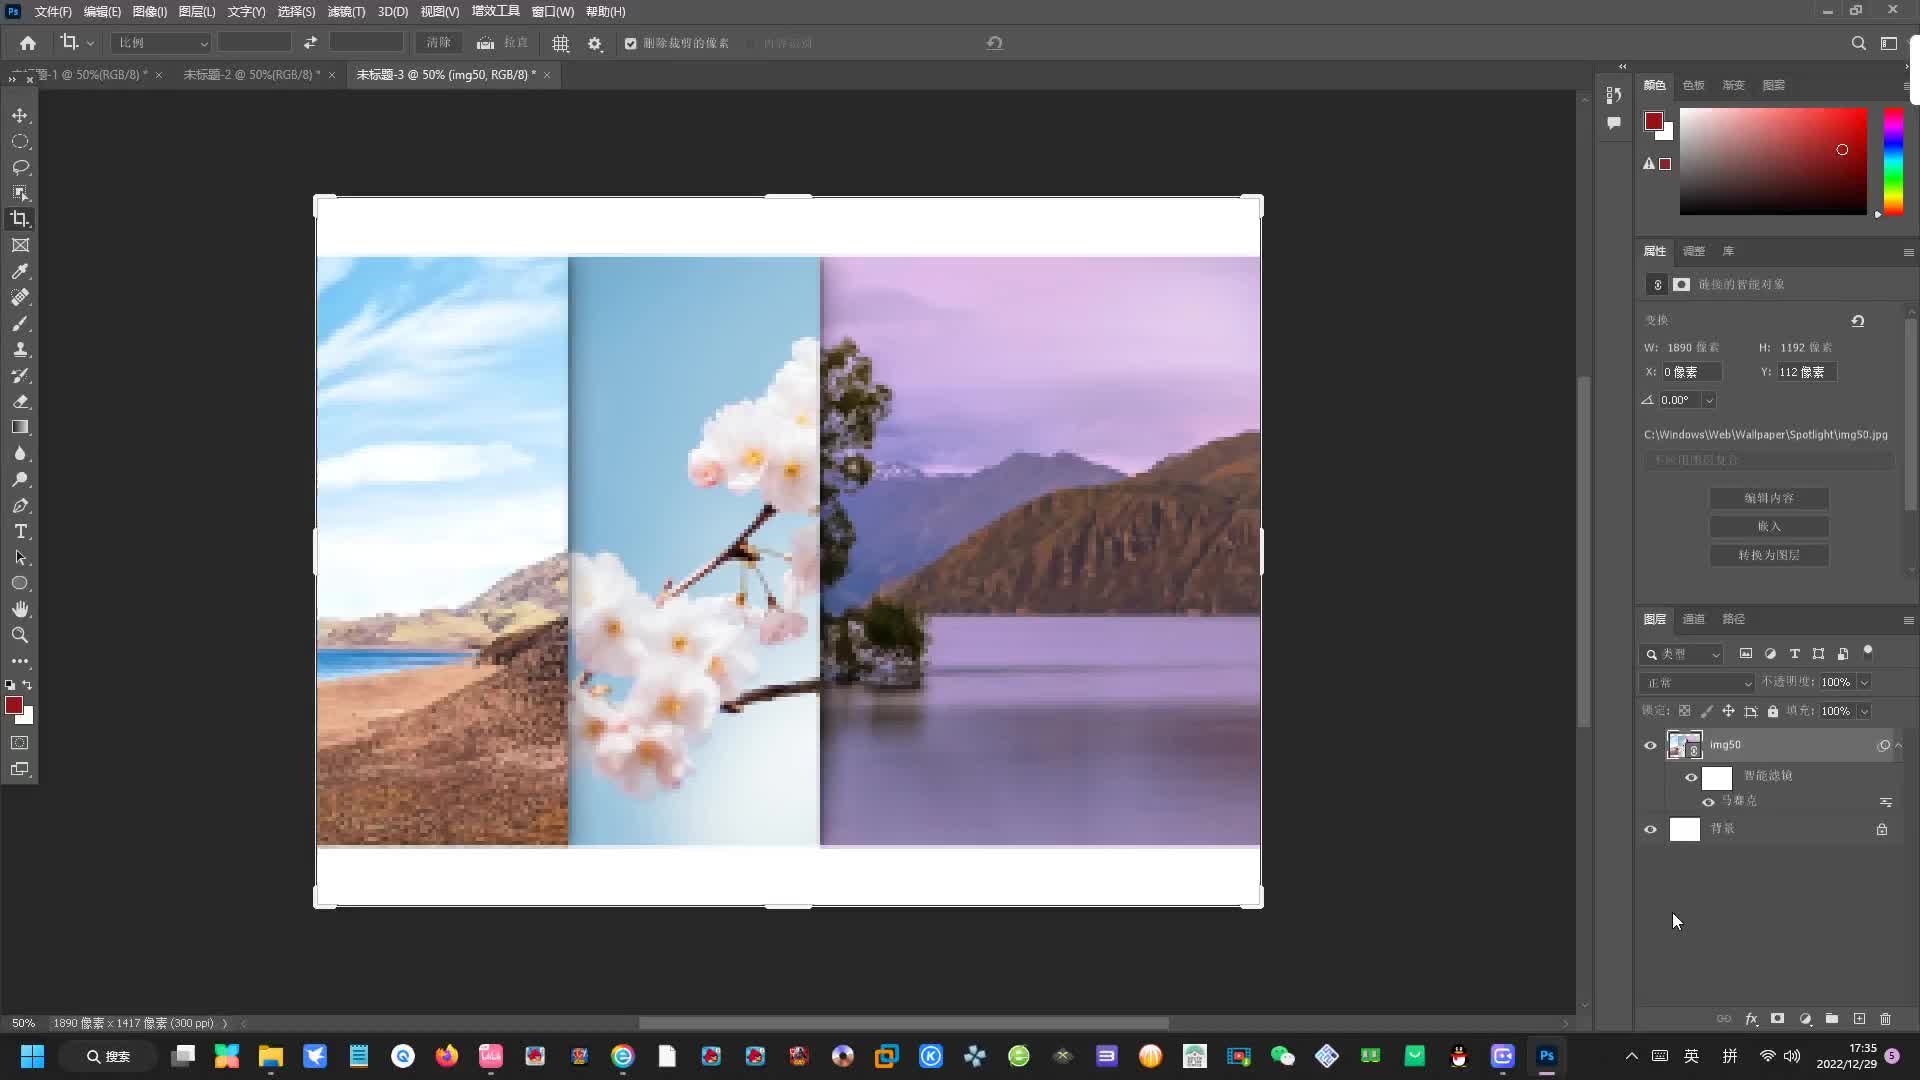The height and width of the screenshot is (1080, 1920).
Task: Open the 滤镜(T) menu
Action: tap(346, 11)
